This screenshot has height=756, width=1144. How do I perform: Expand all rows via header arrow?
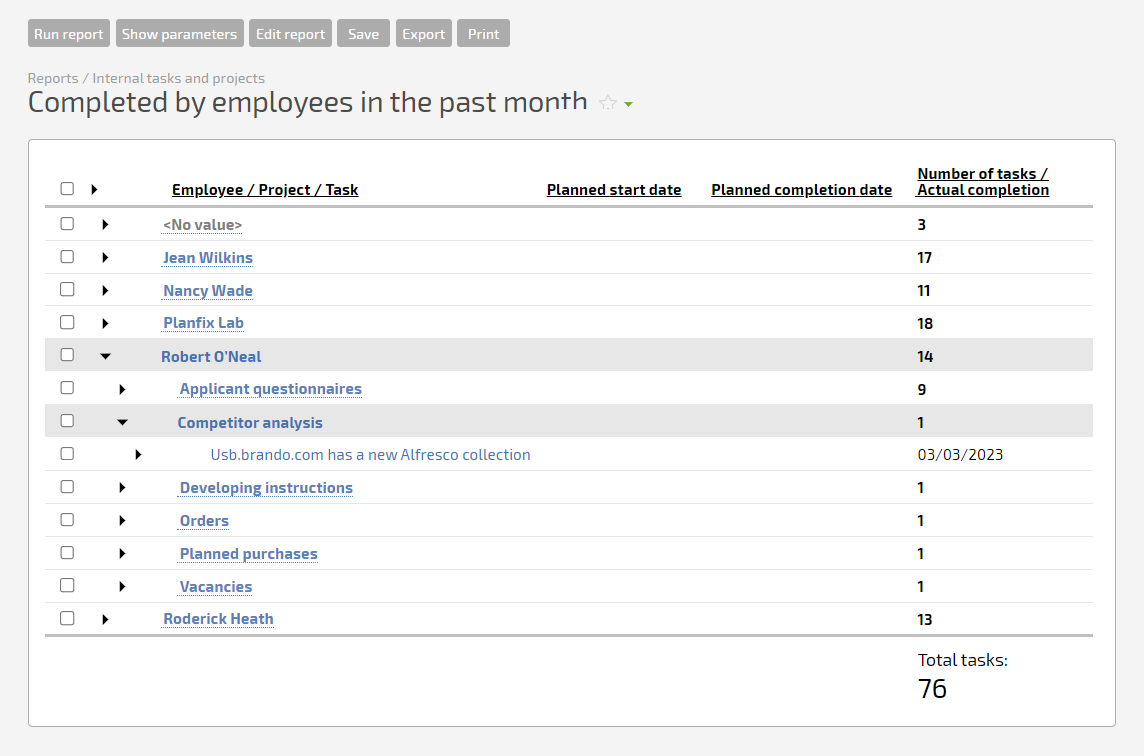click(94, 190)
